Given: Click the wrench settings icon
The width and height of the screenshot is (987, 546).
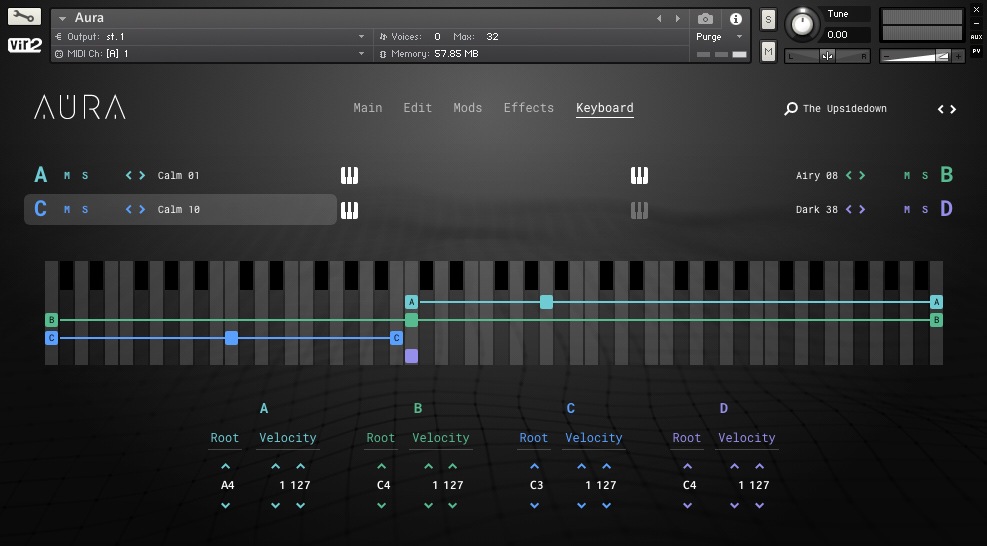Looking at the screenshot, I should click(x=24, y=17).
